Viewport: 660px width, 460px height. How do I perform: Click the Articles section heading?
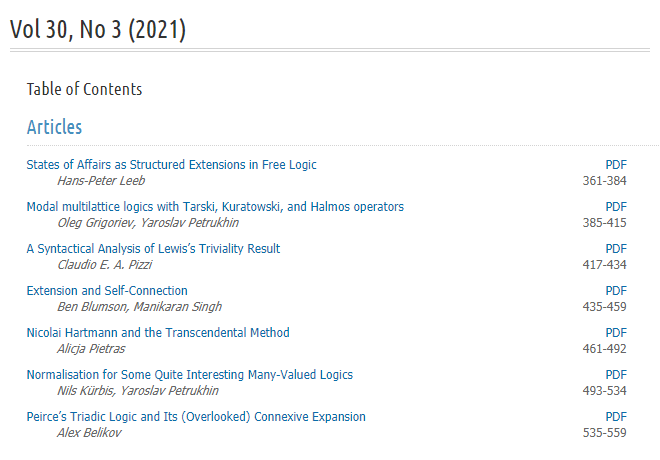click(x=54, y=127)
